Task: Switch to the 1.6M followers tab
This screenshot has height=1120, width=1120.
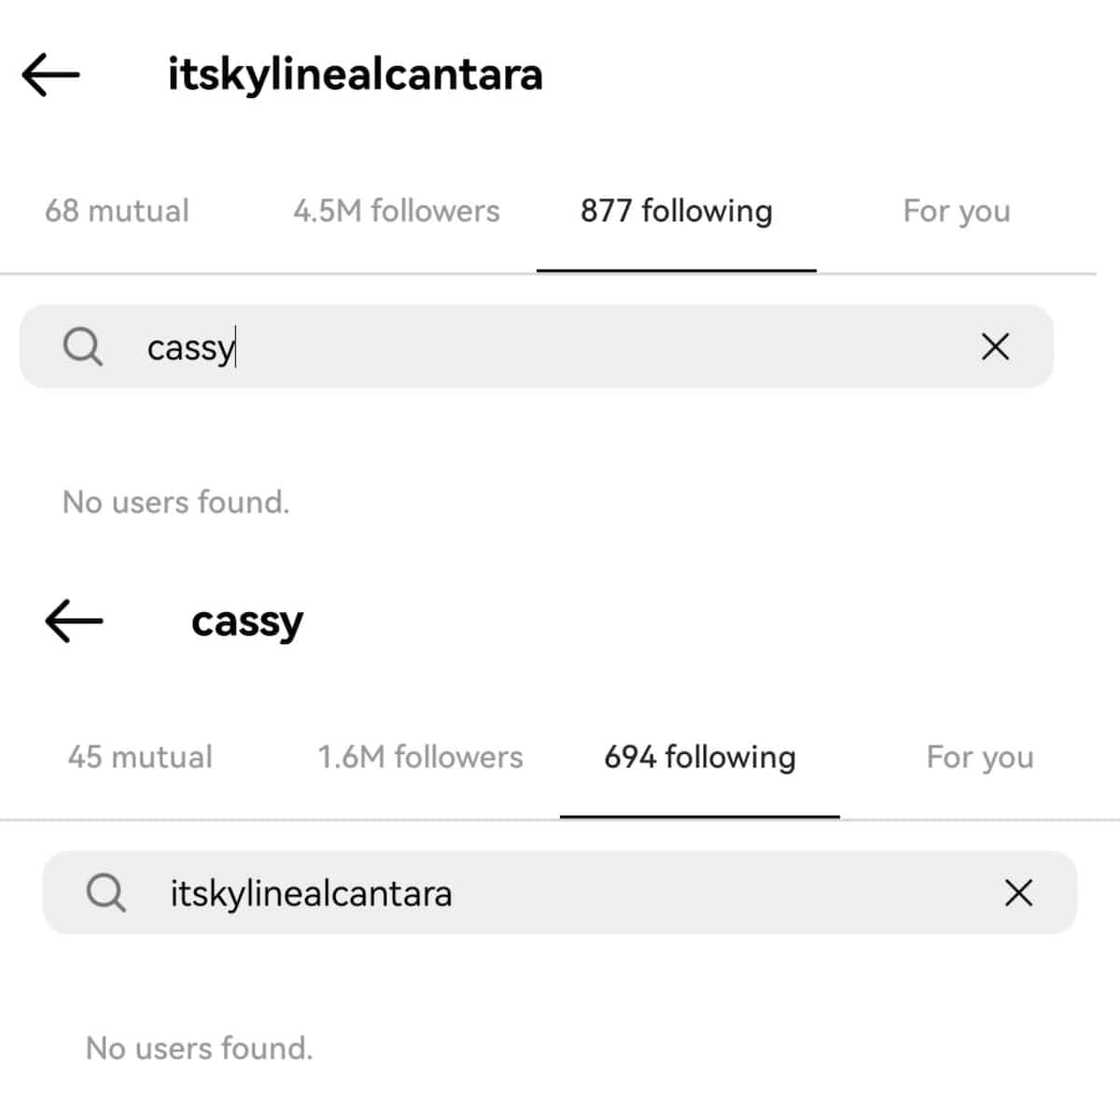Action: click(420, 757)
